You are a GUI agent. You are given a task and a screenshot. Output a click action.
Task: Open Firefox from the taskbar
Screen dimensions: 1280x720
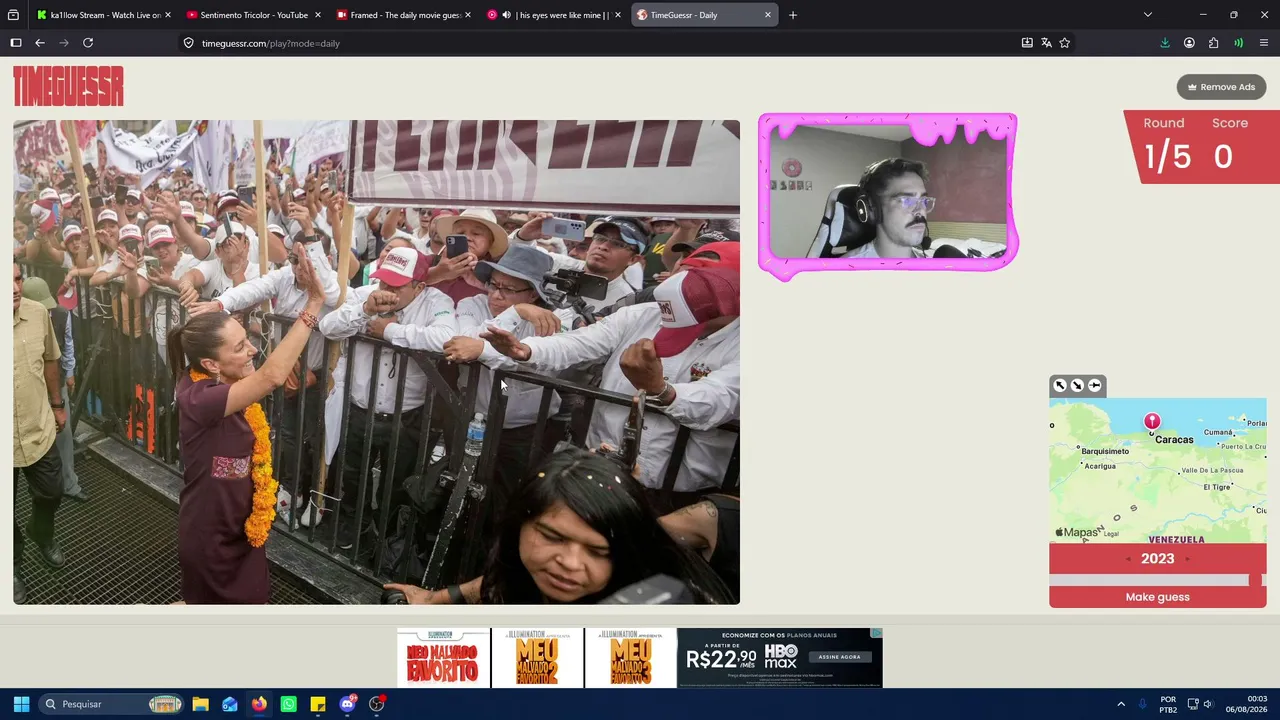pos(259,704)
